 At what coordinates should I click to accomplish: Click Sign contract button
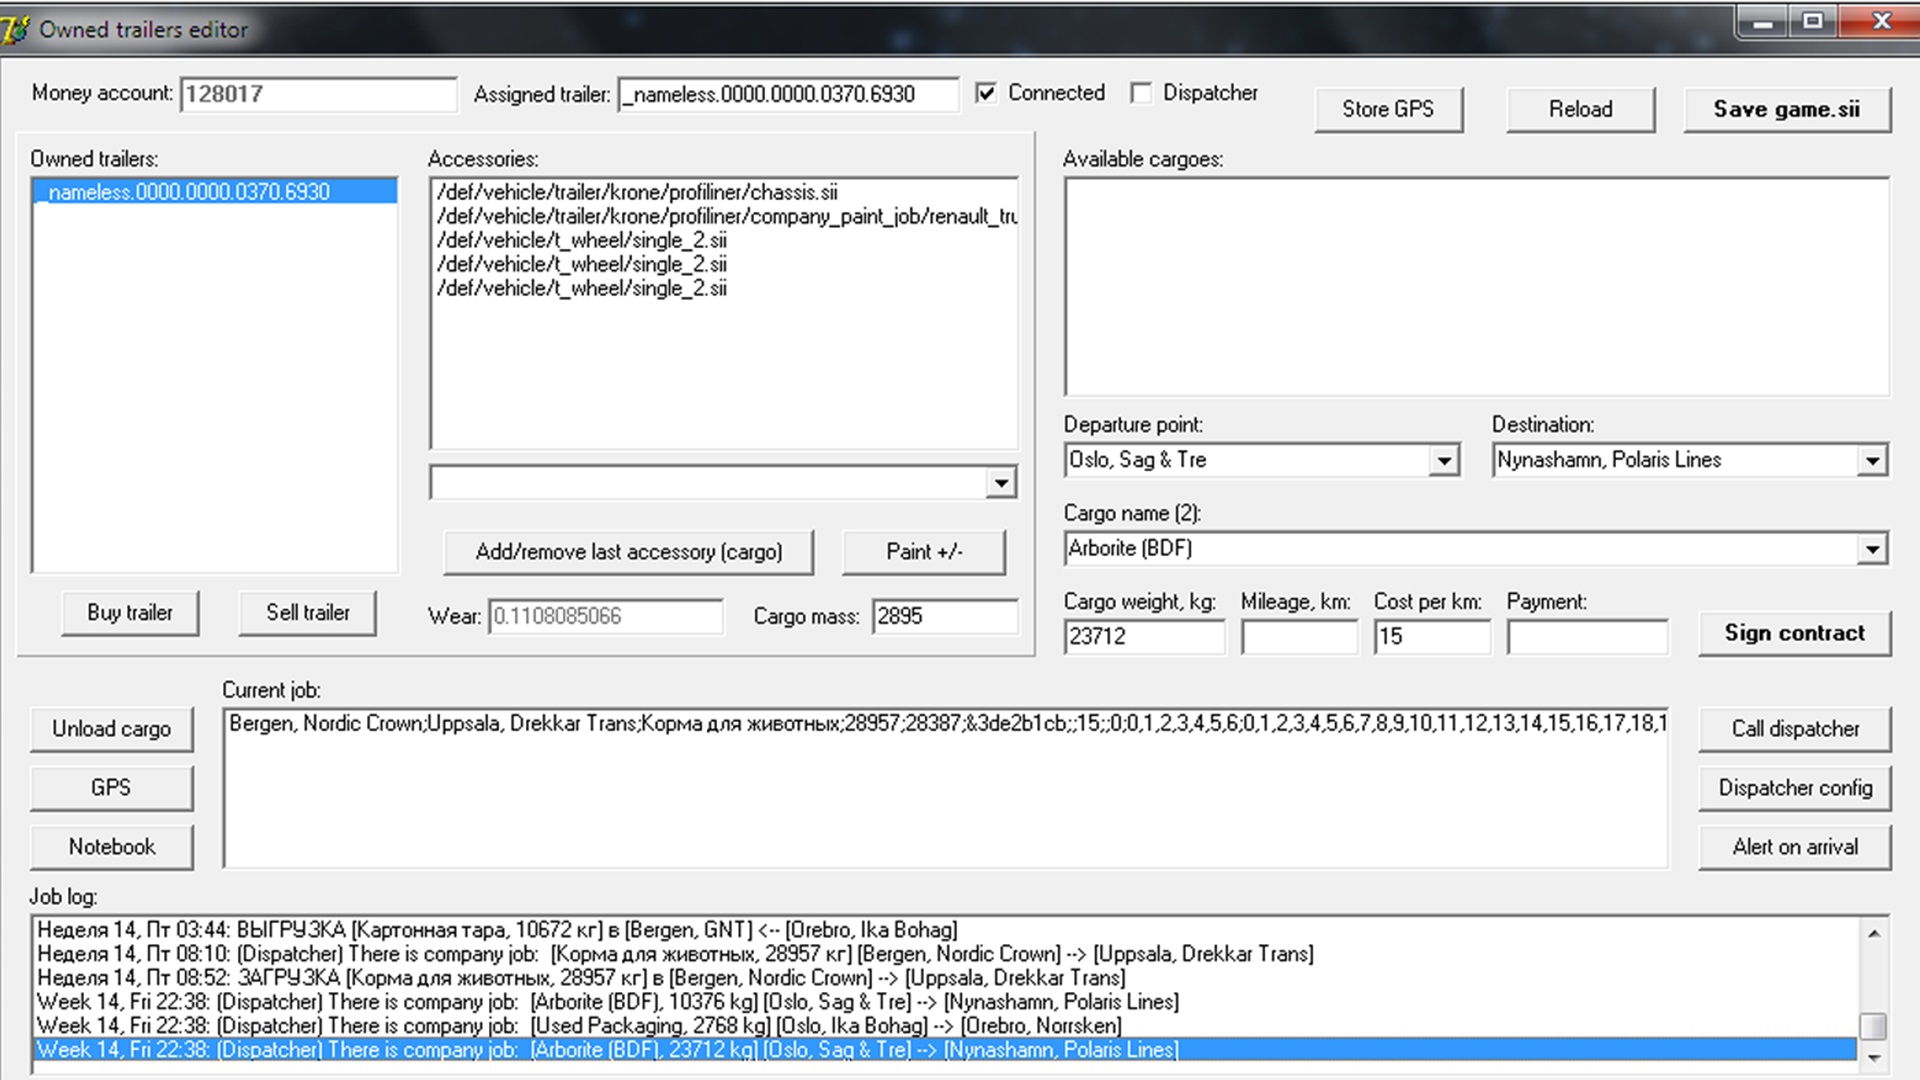point(1794,633)
